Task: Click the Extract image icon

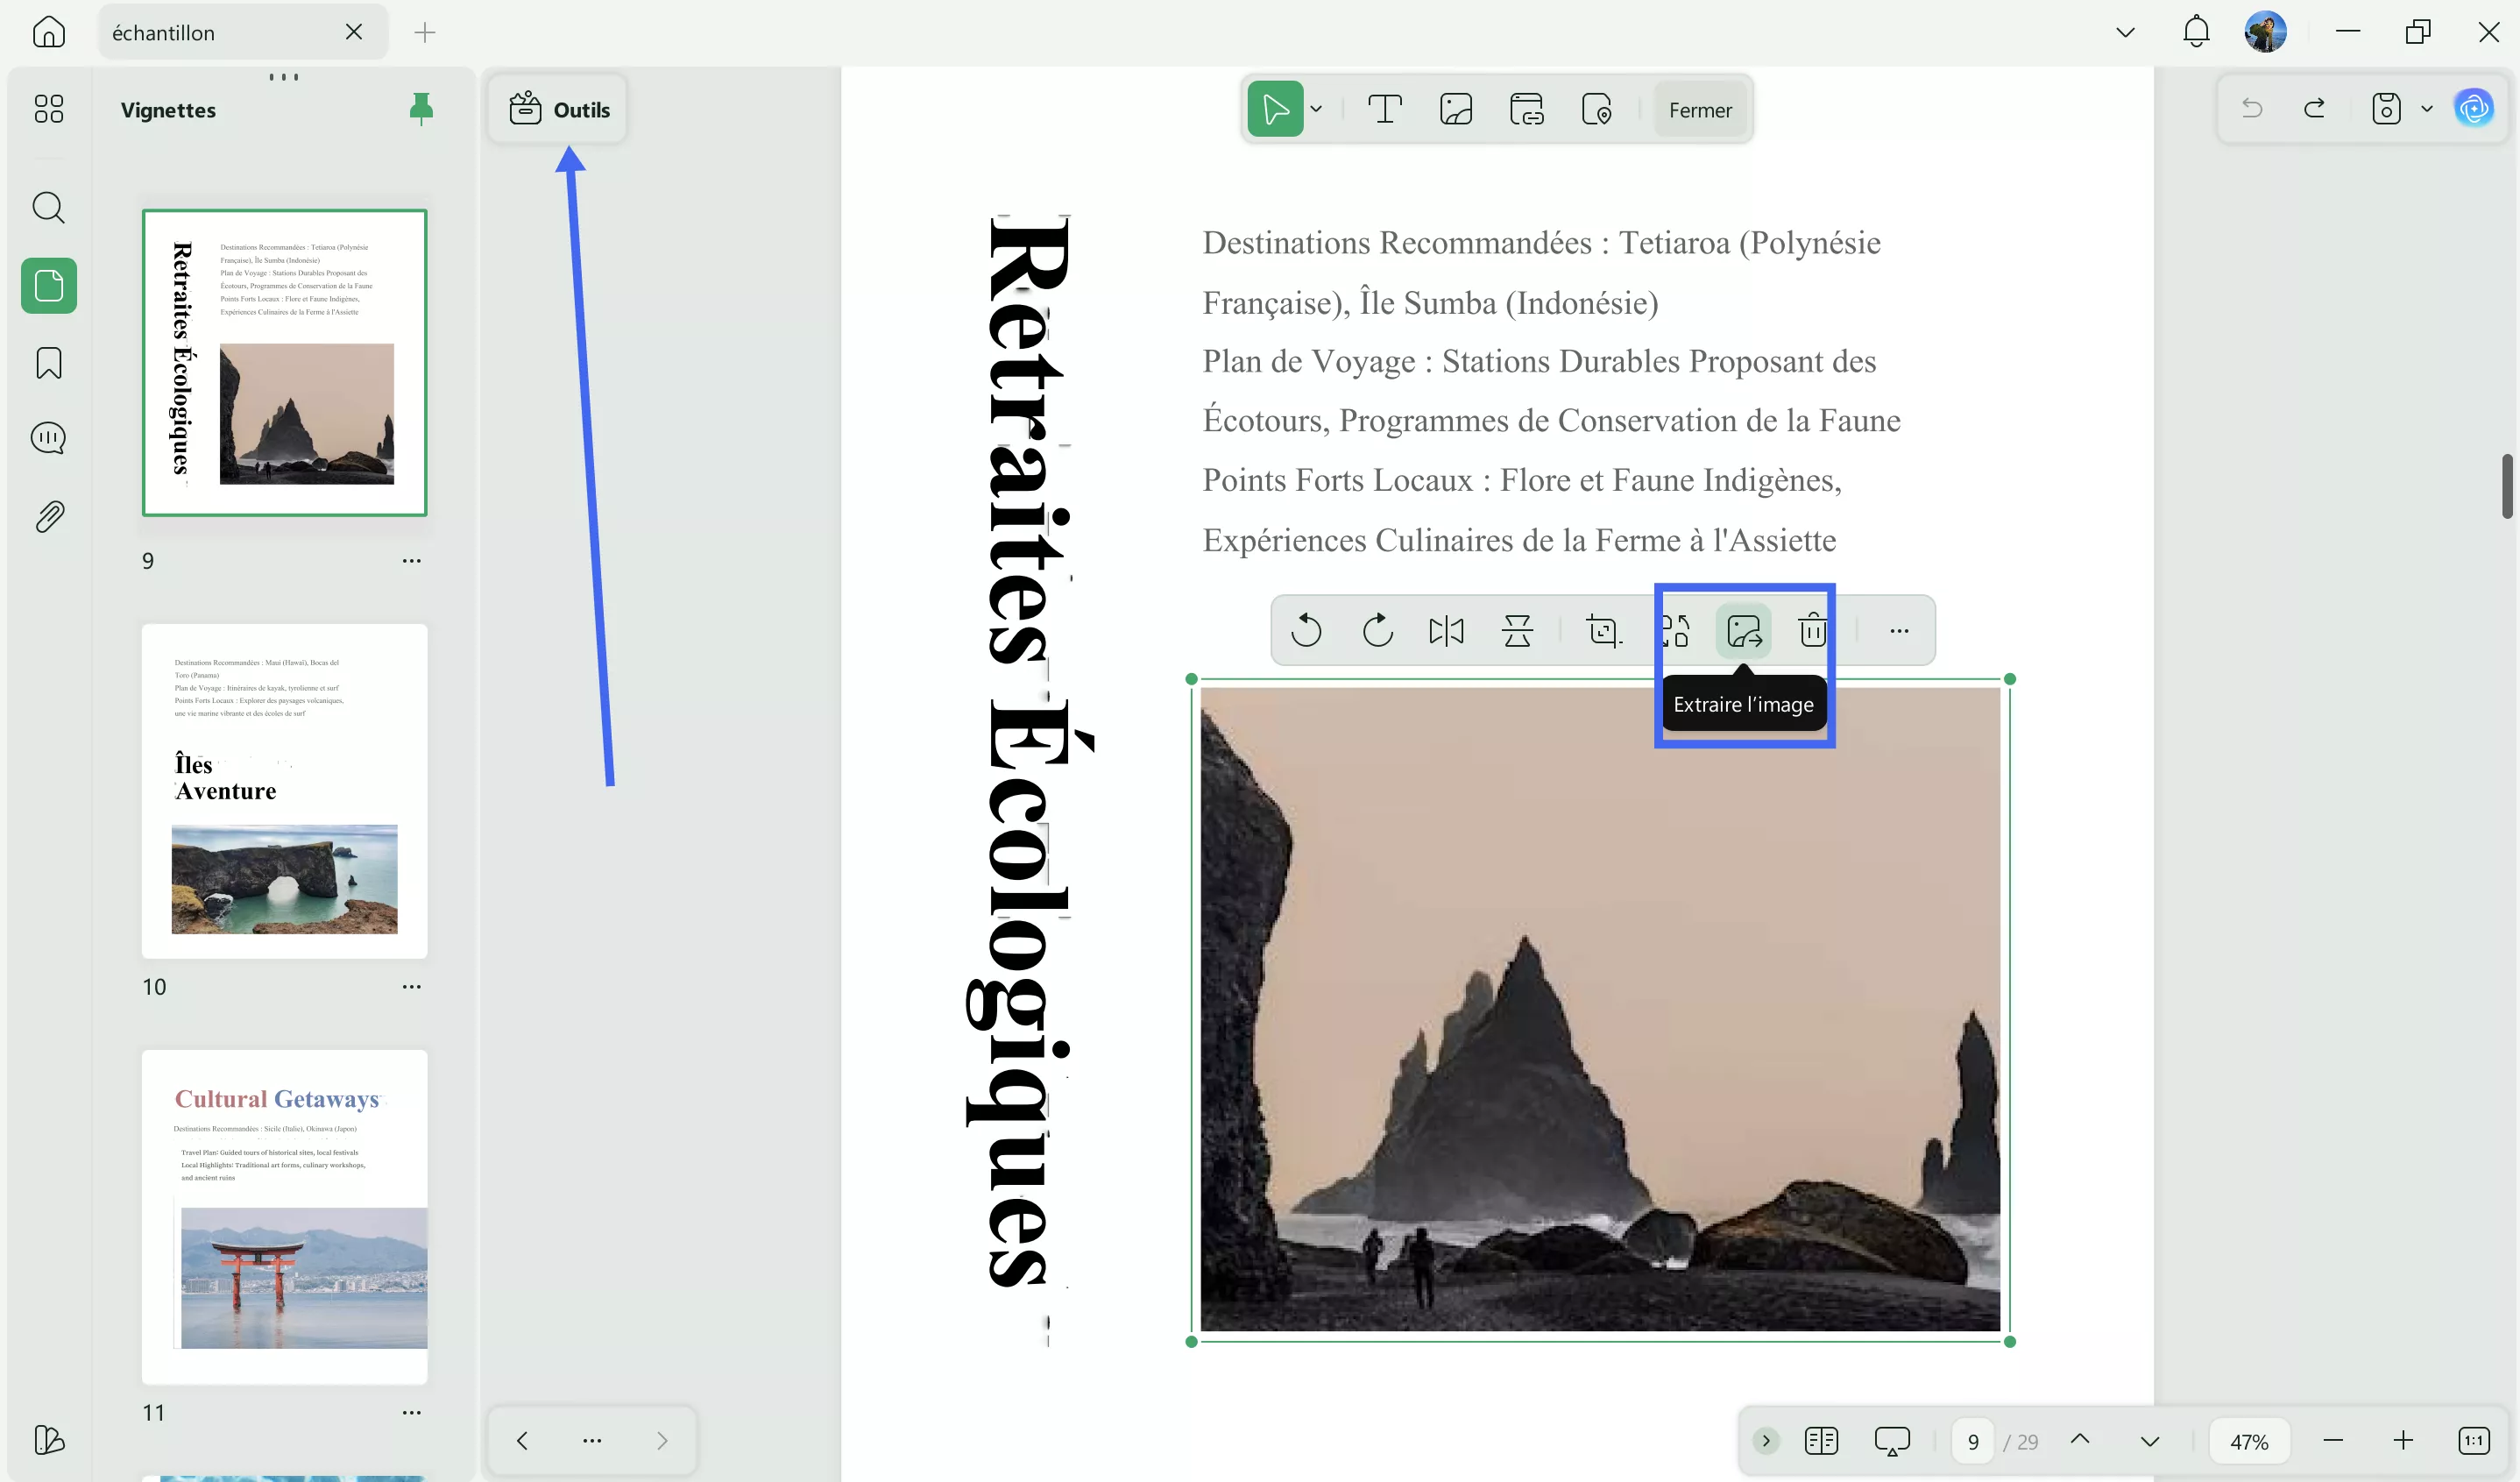Action: tap(1743, 631)
